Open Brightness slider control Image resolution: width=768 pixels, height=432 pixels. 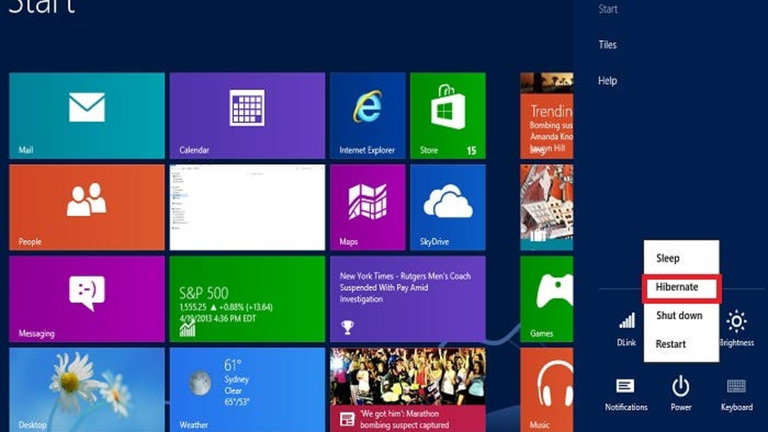pos(737,328)
